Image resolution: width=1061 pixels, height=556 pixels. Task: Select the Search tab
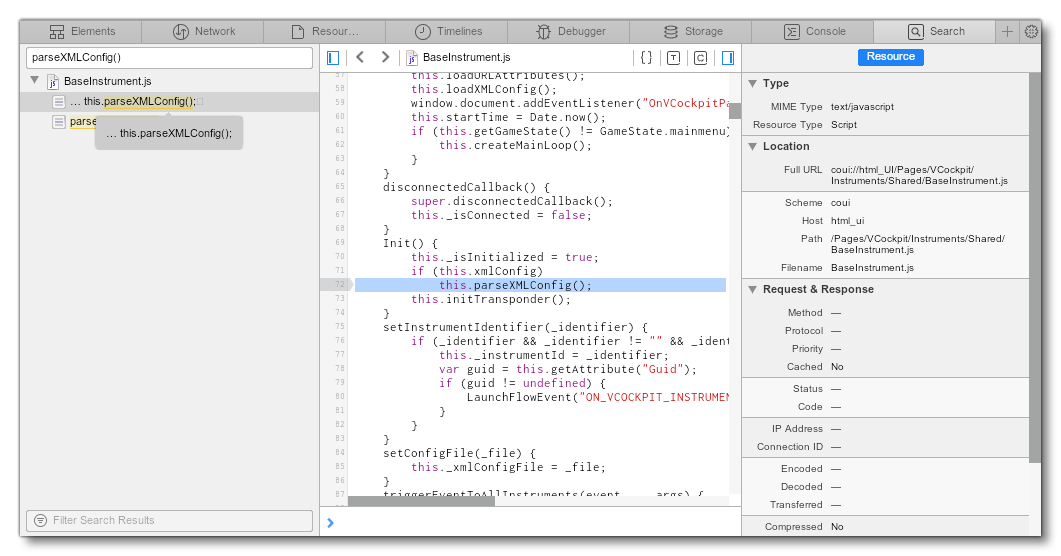pos(934,31)
